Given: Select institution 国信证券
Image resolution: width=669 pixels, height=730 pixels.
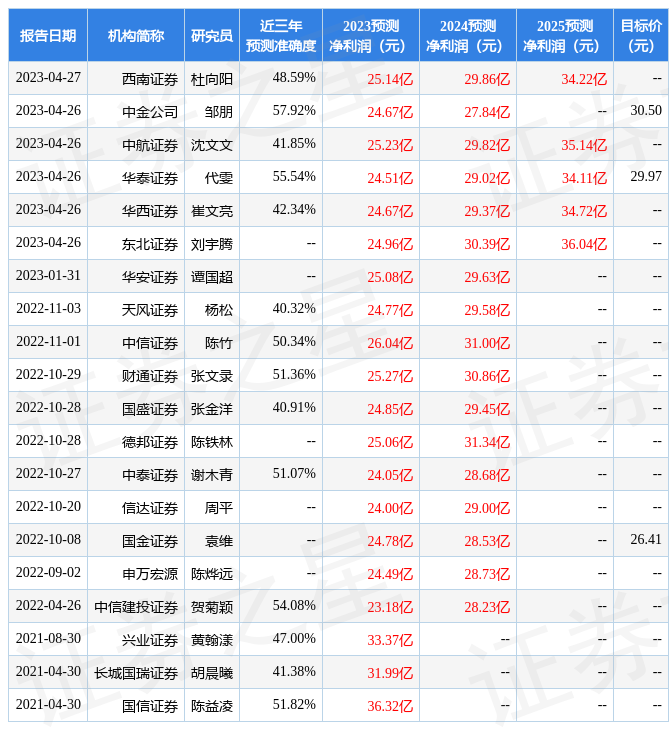Looking at the screenshot, I should pyautogui.click(x=150, y=706).
